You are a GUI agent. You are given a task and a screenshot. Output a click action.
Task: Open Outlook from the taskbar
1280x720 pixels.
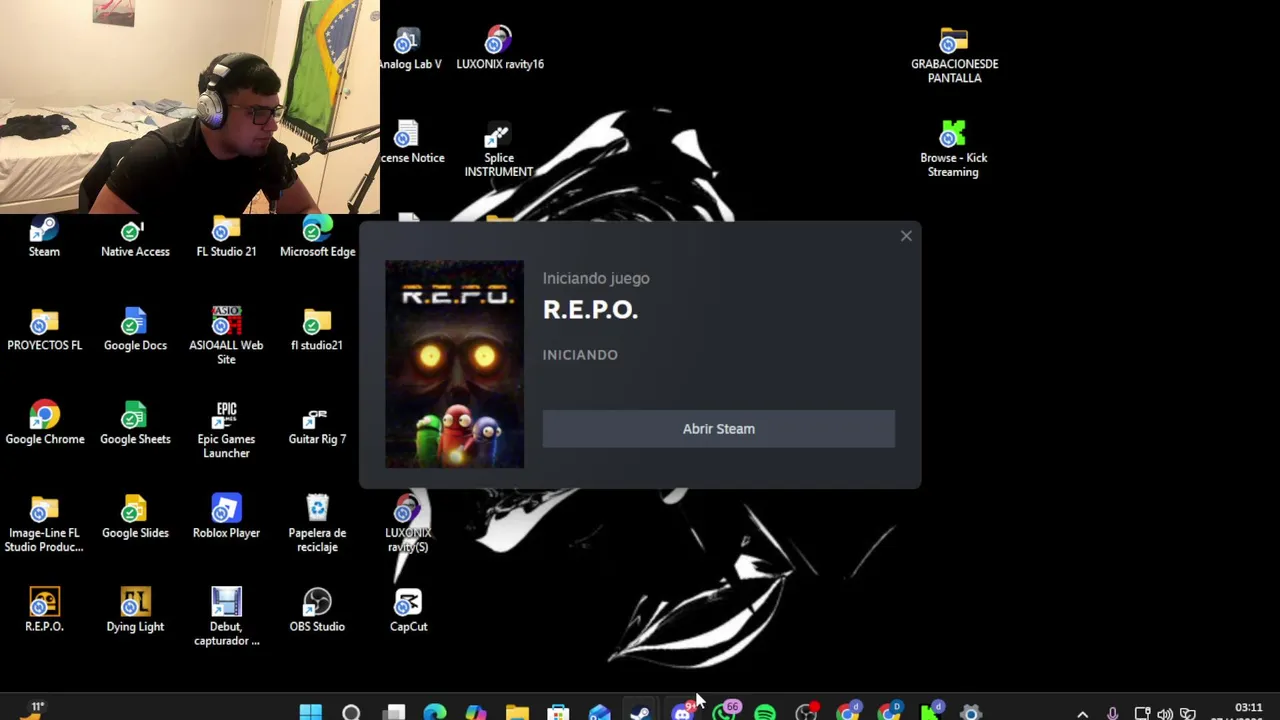(x=599, y=713)
